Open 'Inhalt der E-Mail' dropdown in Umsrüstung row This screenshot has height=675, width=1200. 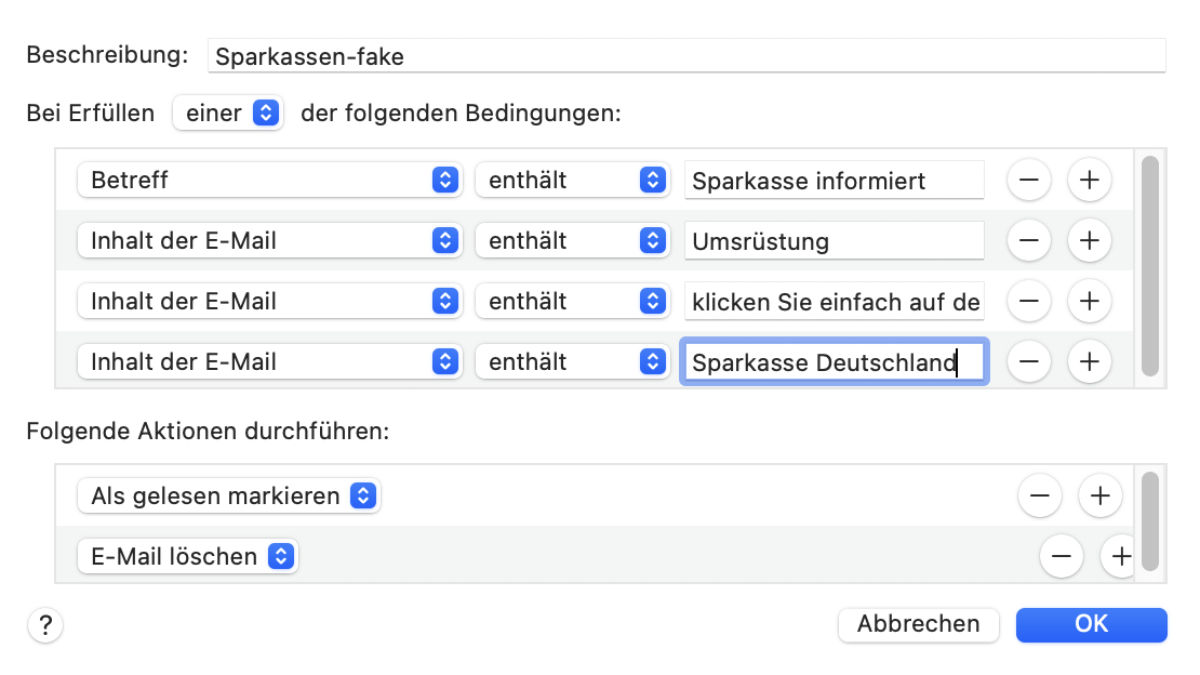click(x=269, y=241)
